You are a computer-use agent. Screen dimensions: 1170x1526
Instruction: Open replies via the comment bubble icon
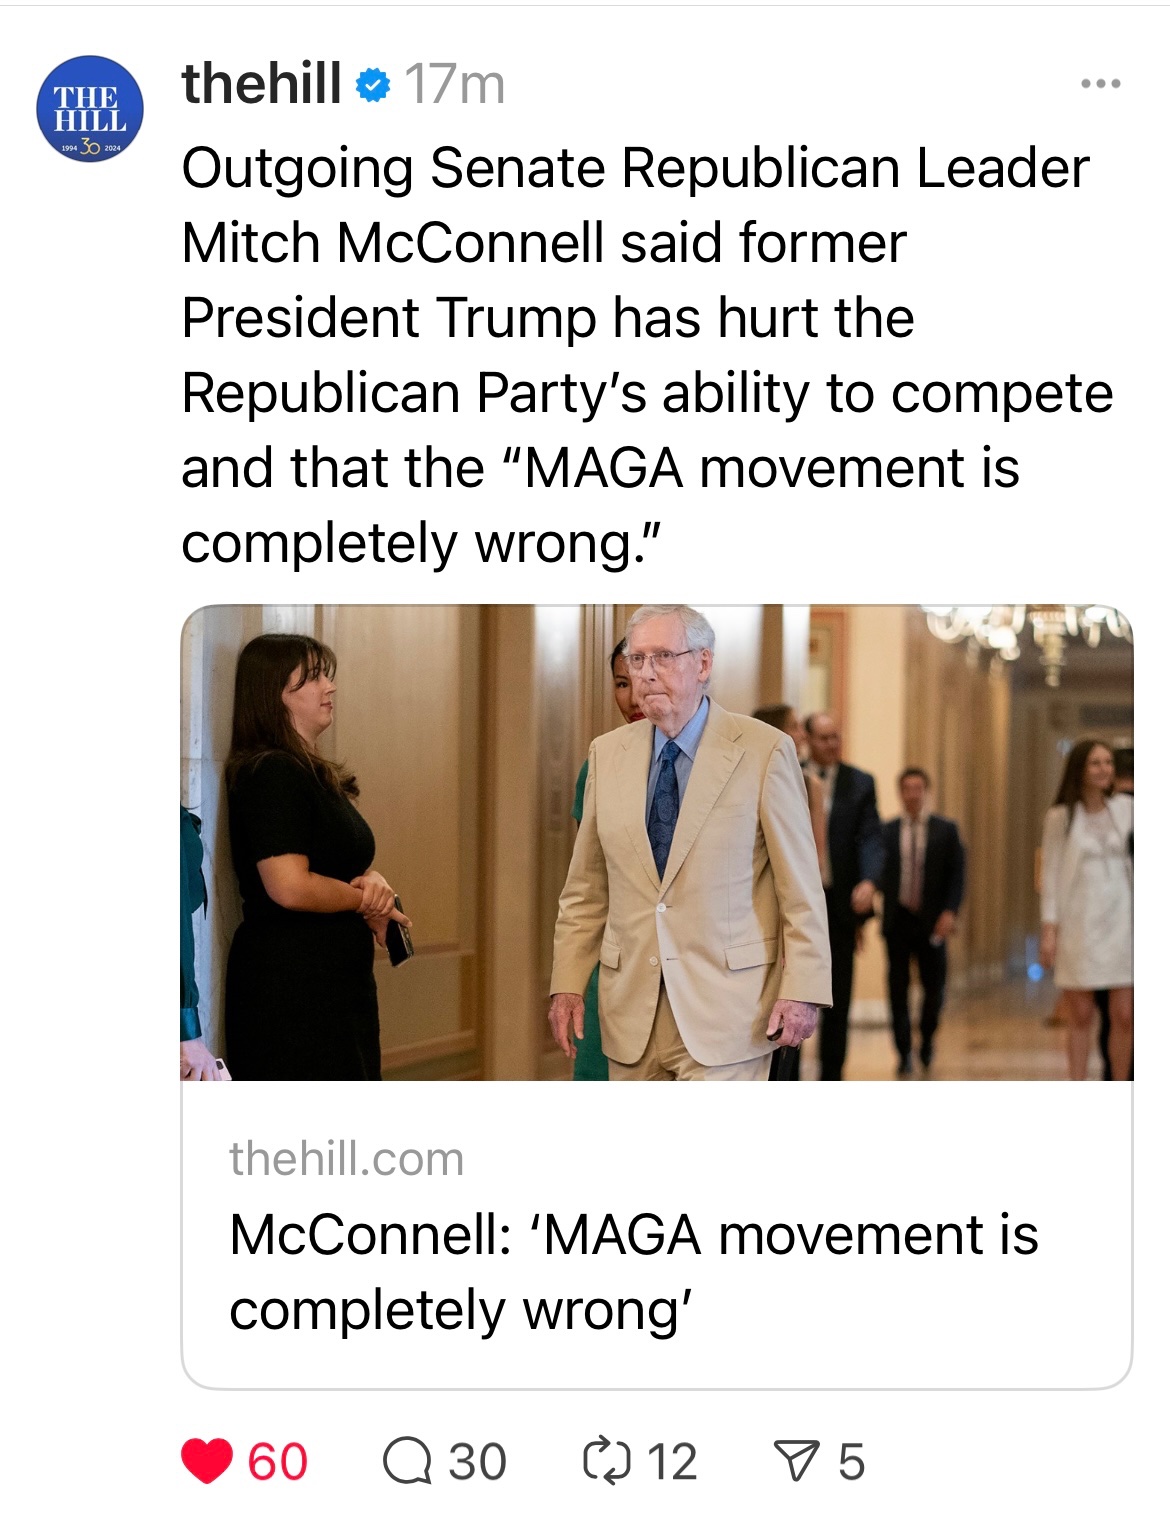tap(406, 1461)
